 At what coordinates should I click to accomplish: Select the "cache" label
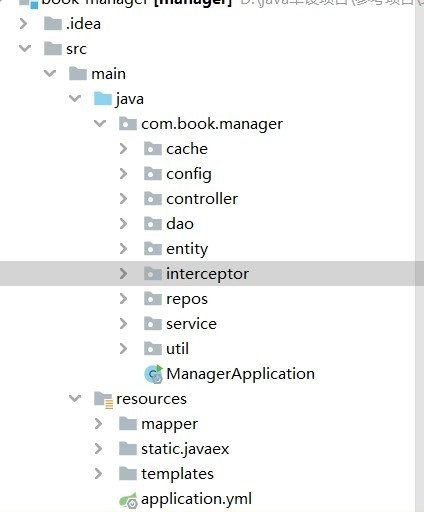click(187, 149)
